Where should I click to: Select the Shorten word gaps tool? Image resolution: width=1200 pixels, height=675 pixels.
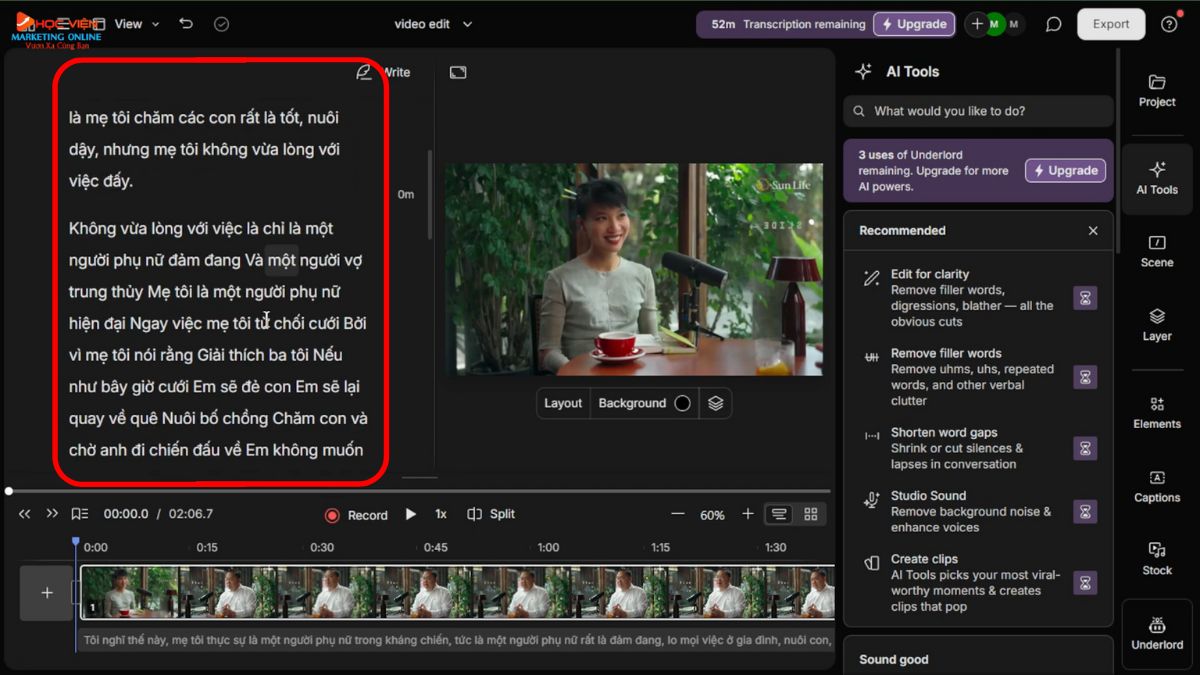[x=978, y=448]
